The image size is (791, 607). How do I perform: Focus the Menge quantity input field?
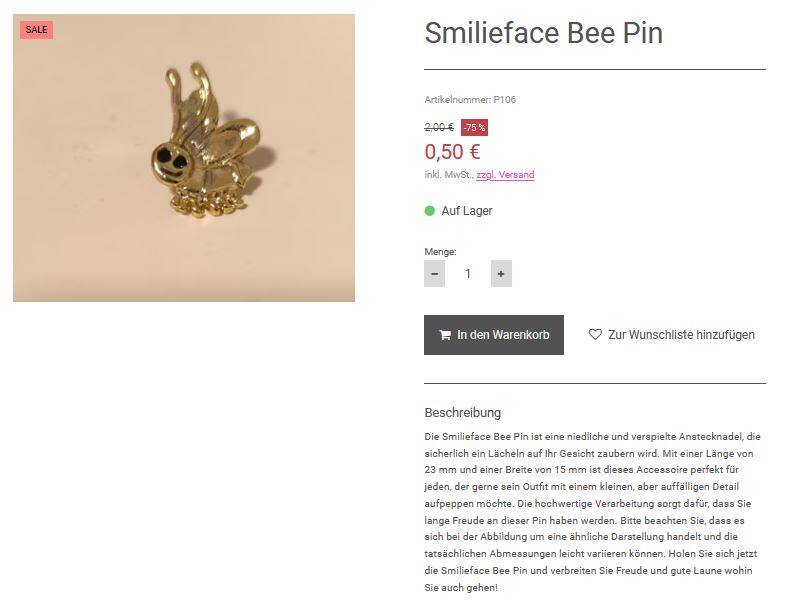point(467,273)
